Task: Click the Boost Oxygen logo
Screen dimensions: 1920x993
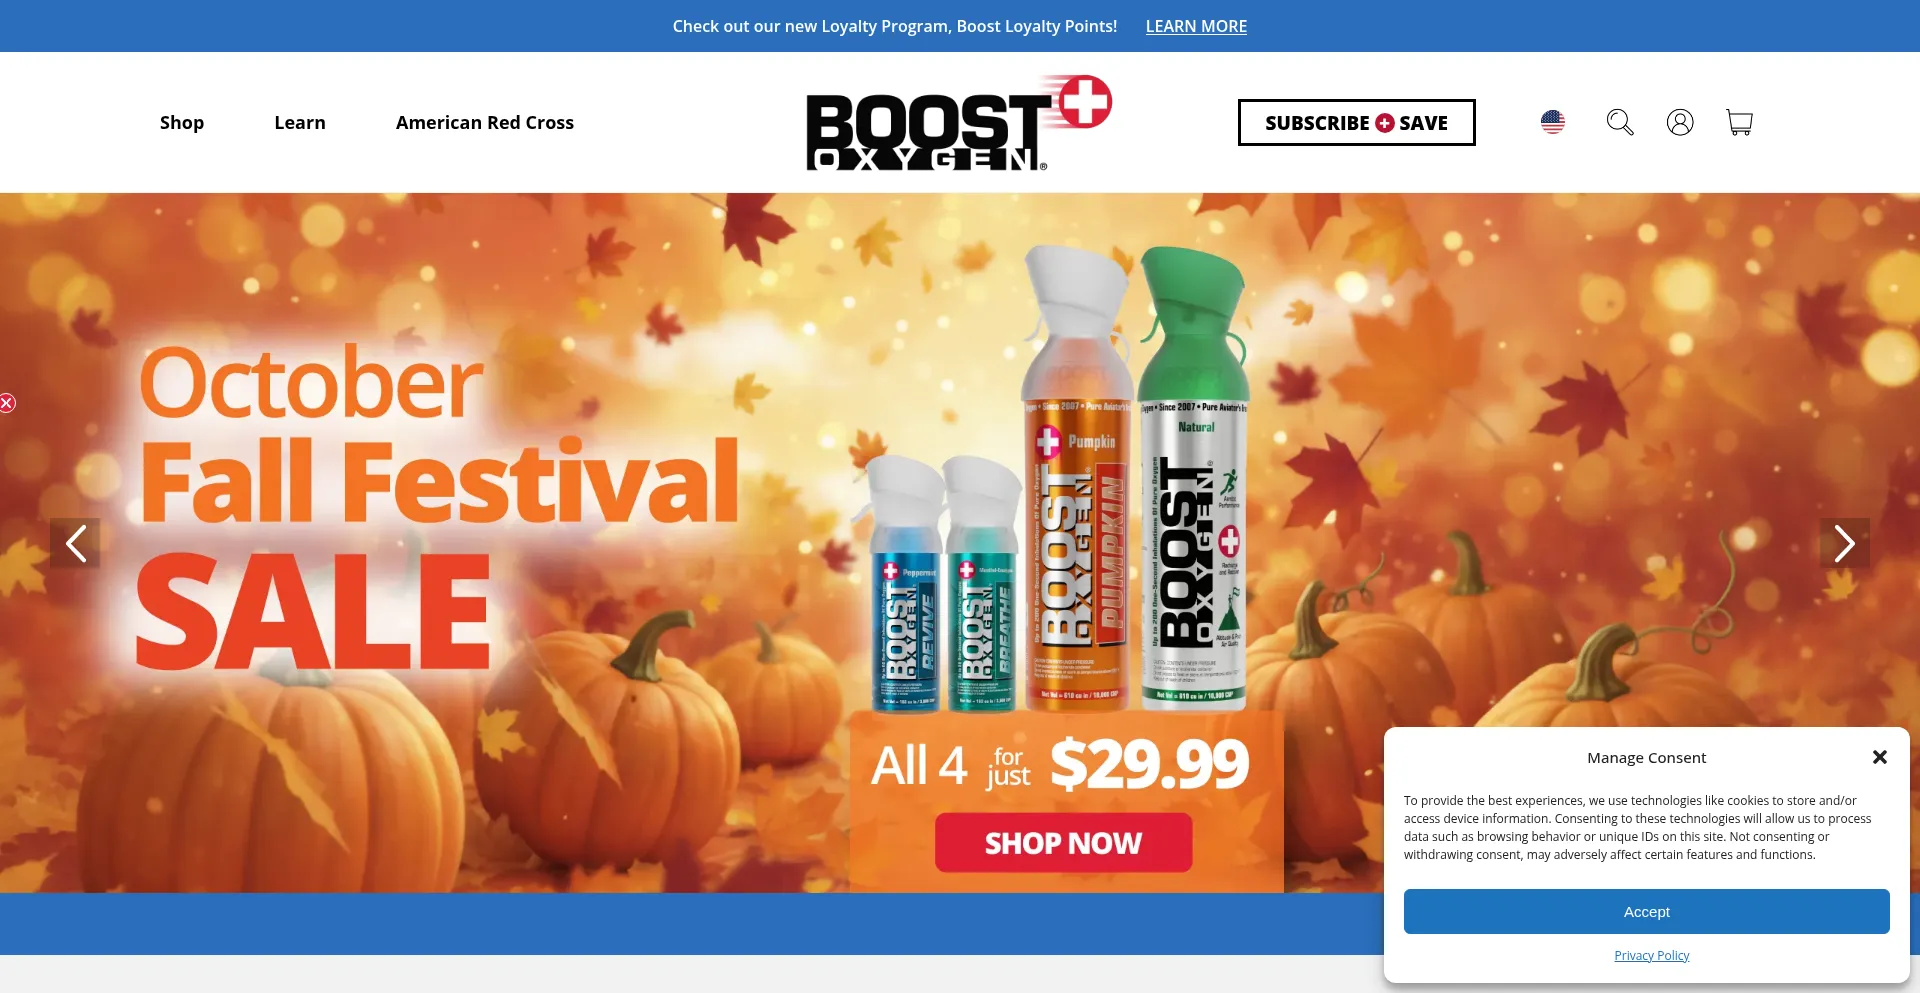Action: (959, 122)
